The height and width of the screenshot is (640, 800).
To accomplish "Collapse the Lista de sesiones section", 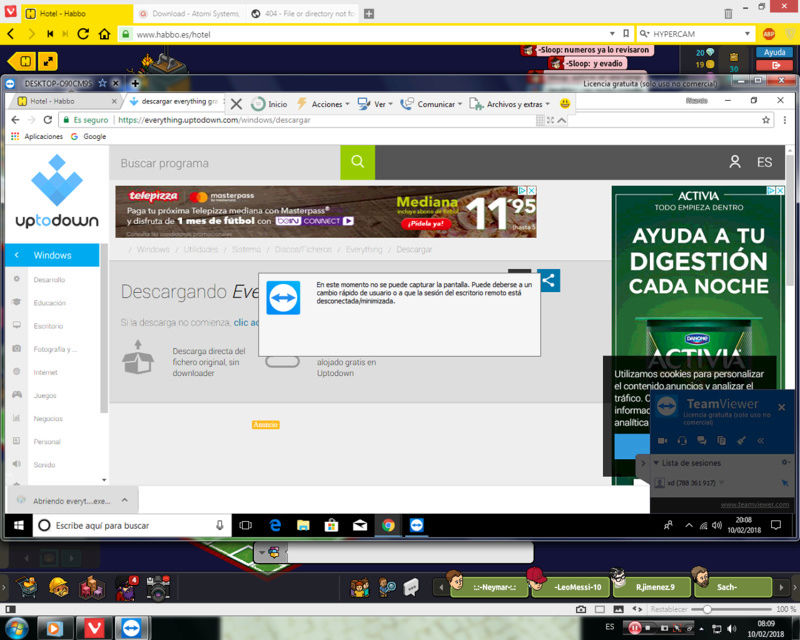I will [x=656, y=463].
